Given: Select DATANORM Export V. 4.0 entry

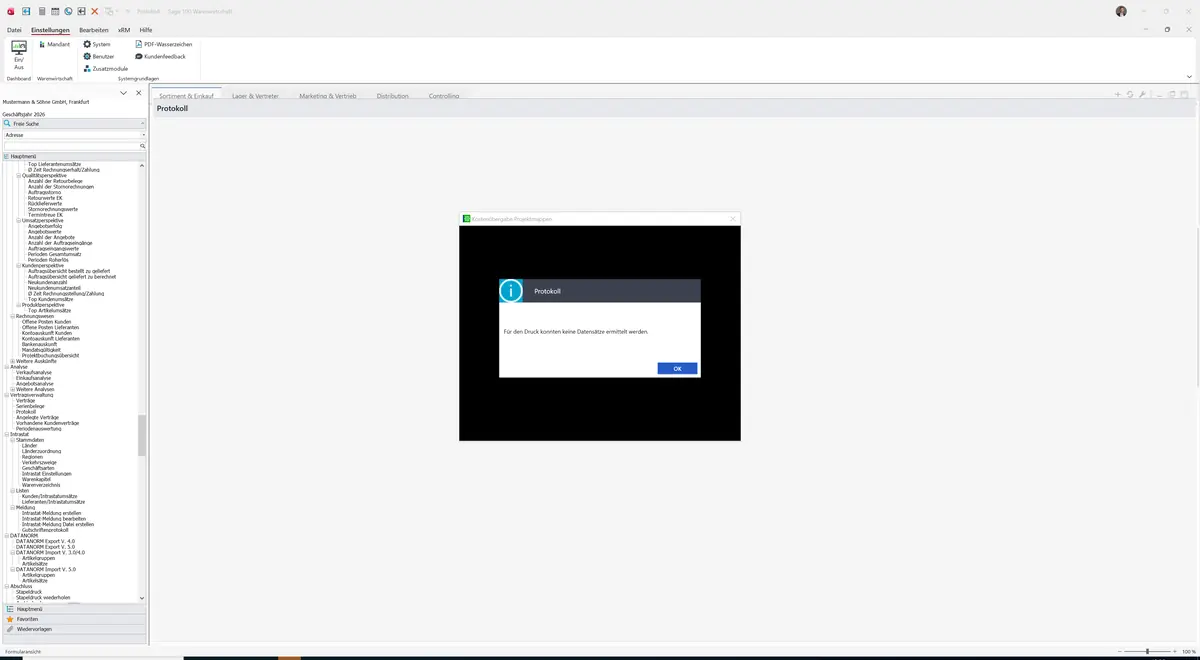Looking at the screenshot, I should coord(45,541).
